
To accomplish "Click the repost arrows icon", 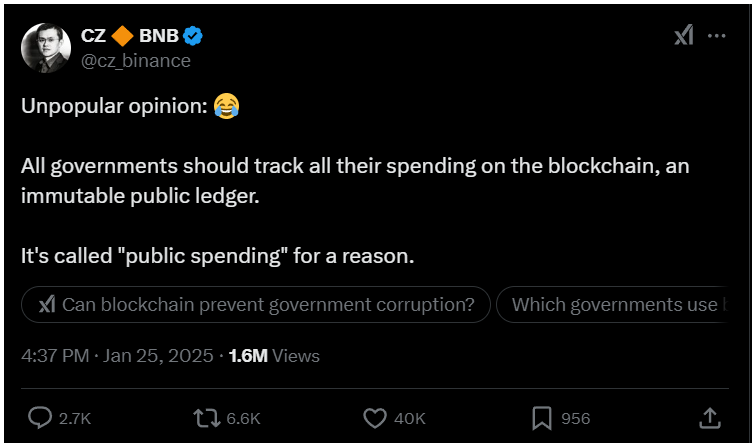I will click(204, 417).
